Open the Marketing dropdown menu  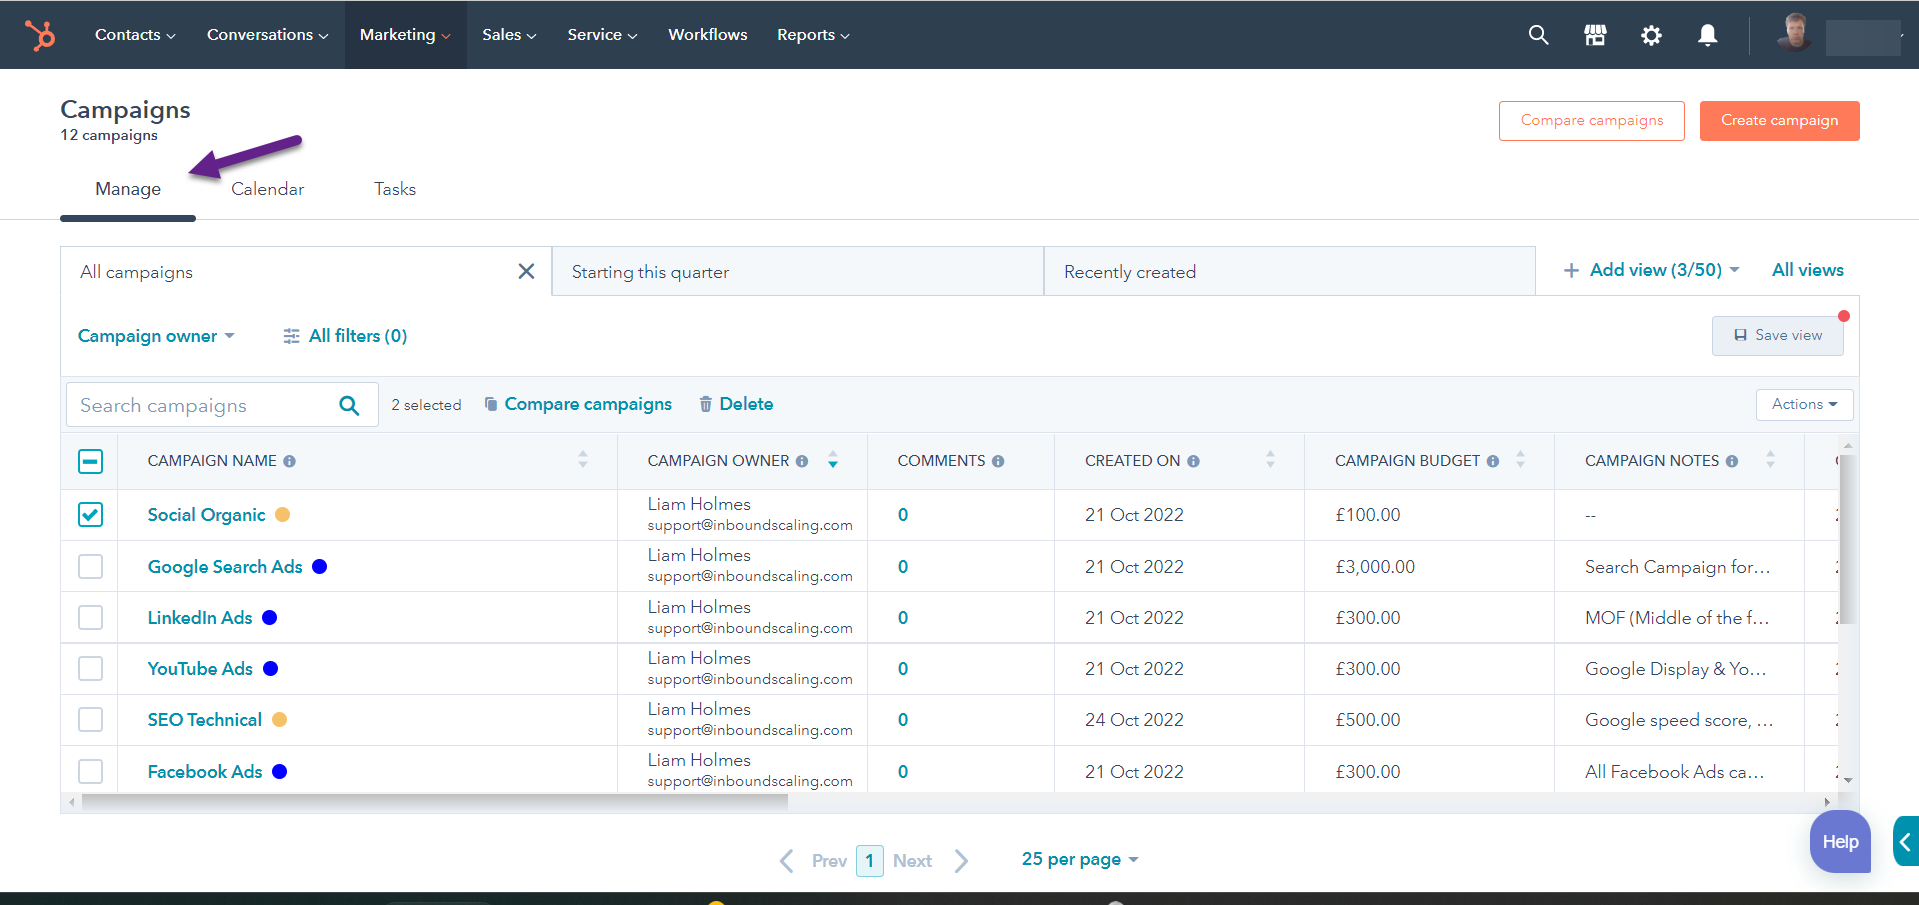(x=405, y=35)
